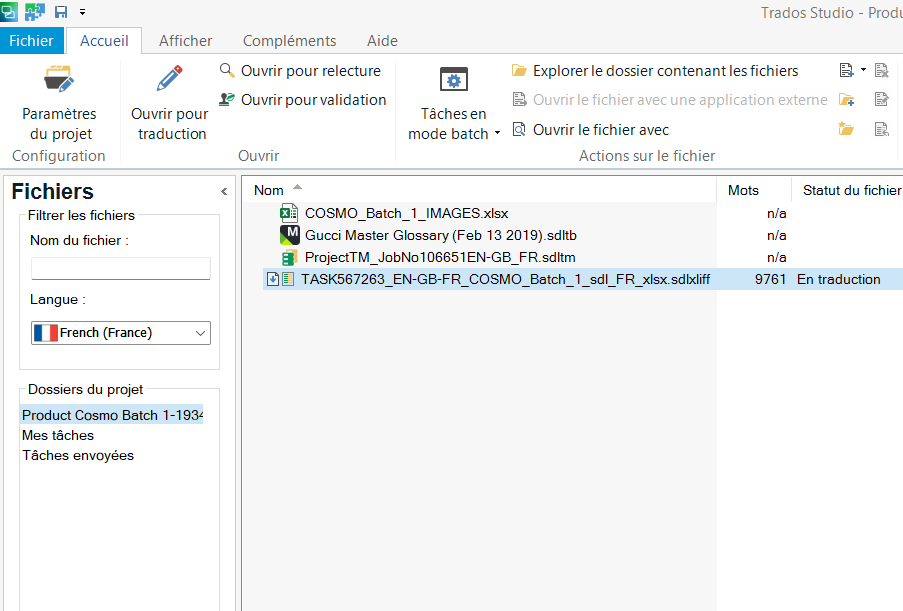This screenshot has width=903, height=611.
Task: Select Mes tâches in project folders
Action: click(58, 435)
